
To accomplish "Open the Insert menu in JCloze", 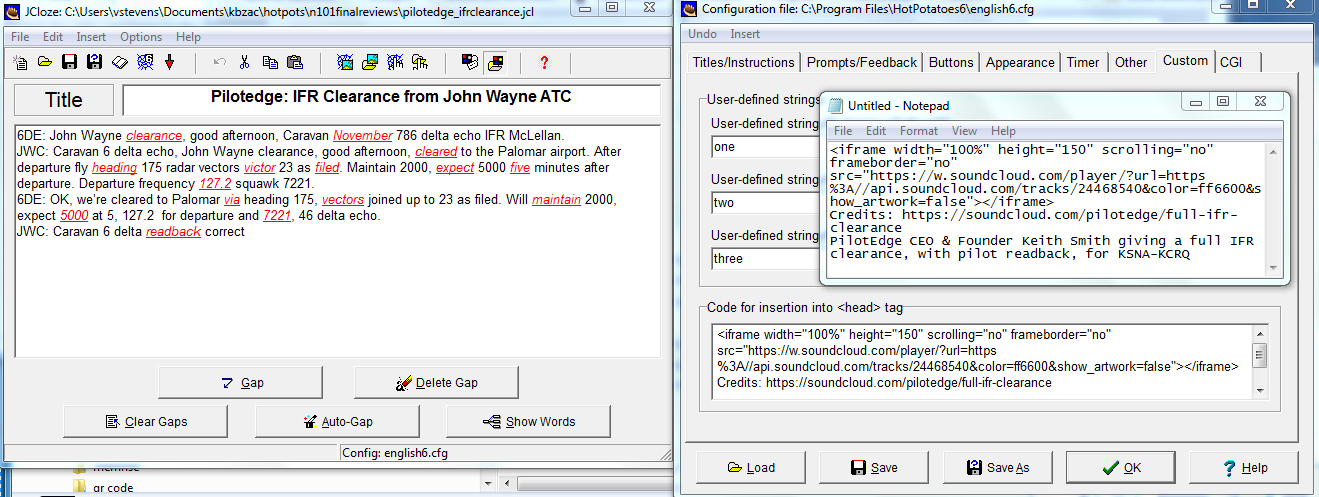I will pos(91,37).
